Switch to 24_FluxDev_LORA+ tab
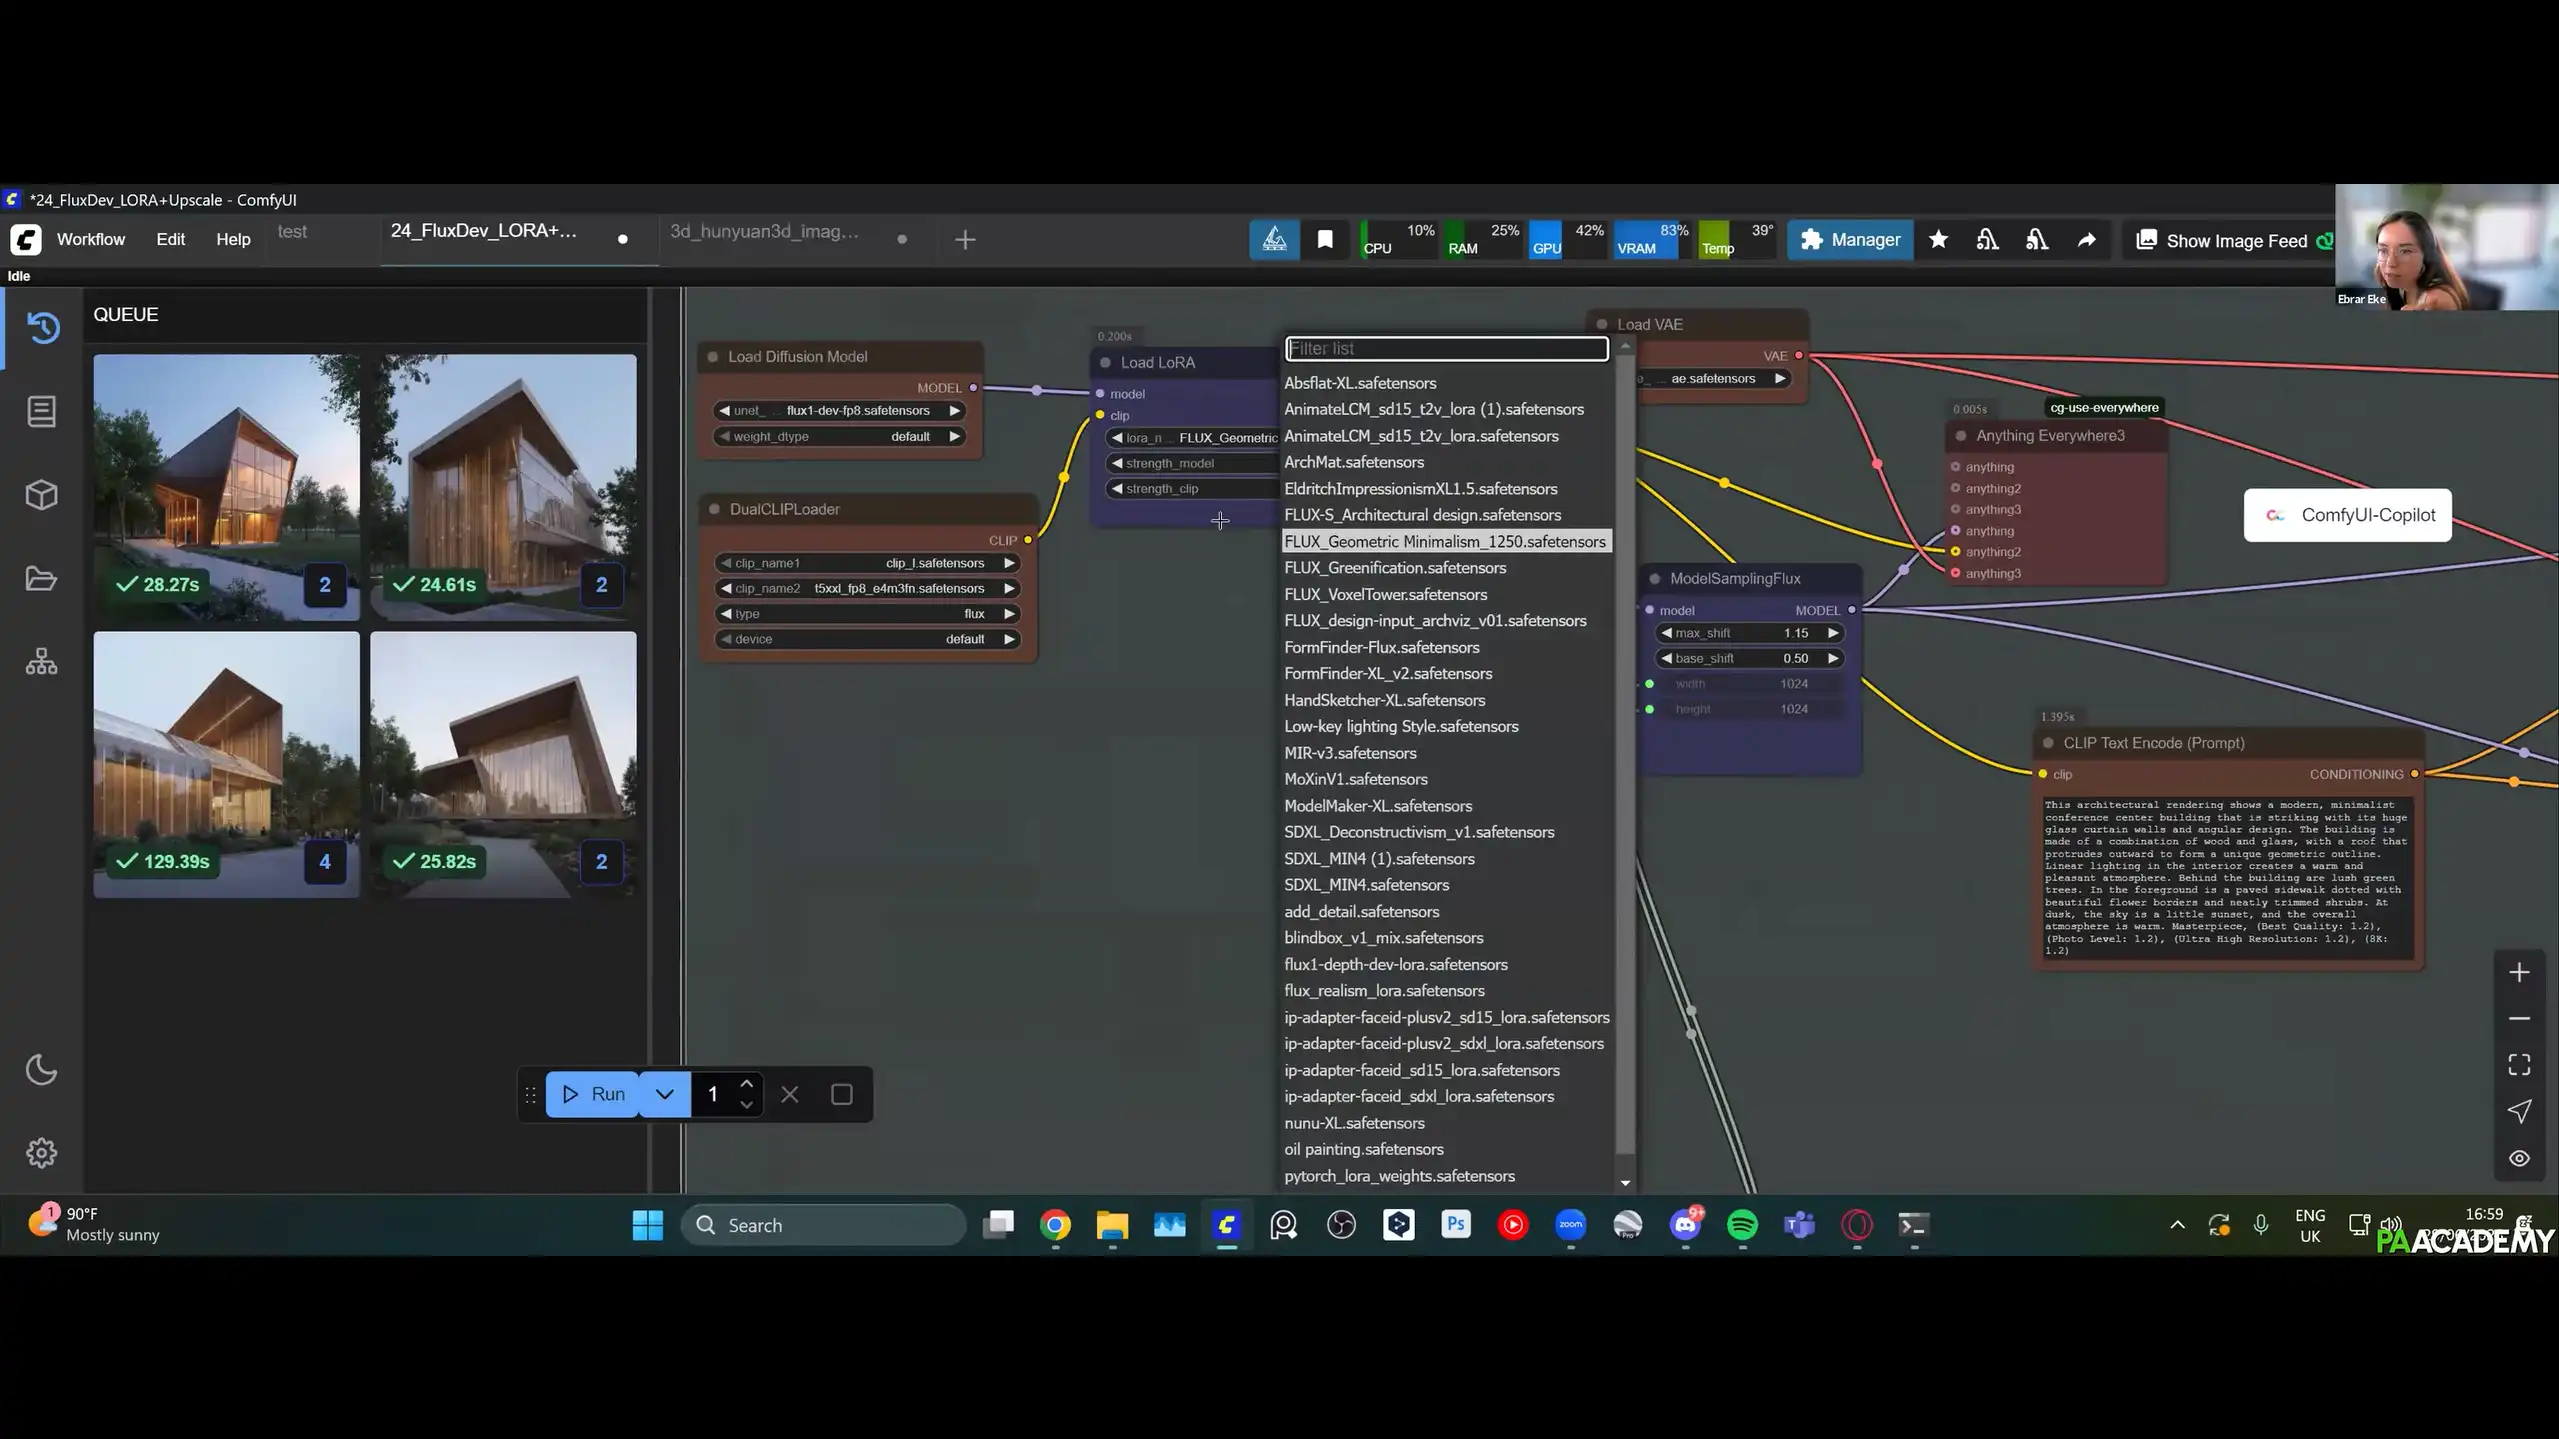Screen dimensions: 2559x1439 pyautogui.click(x=484, y=232)
